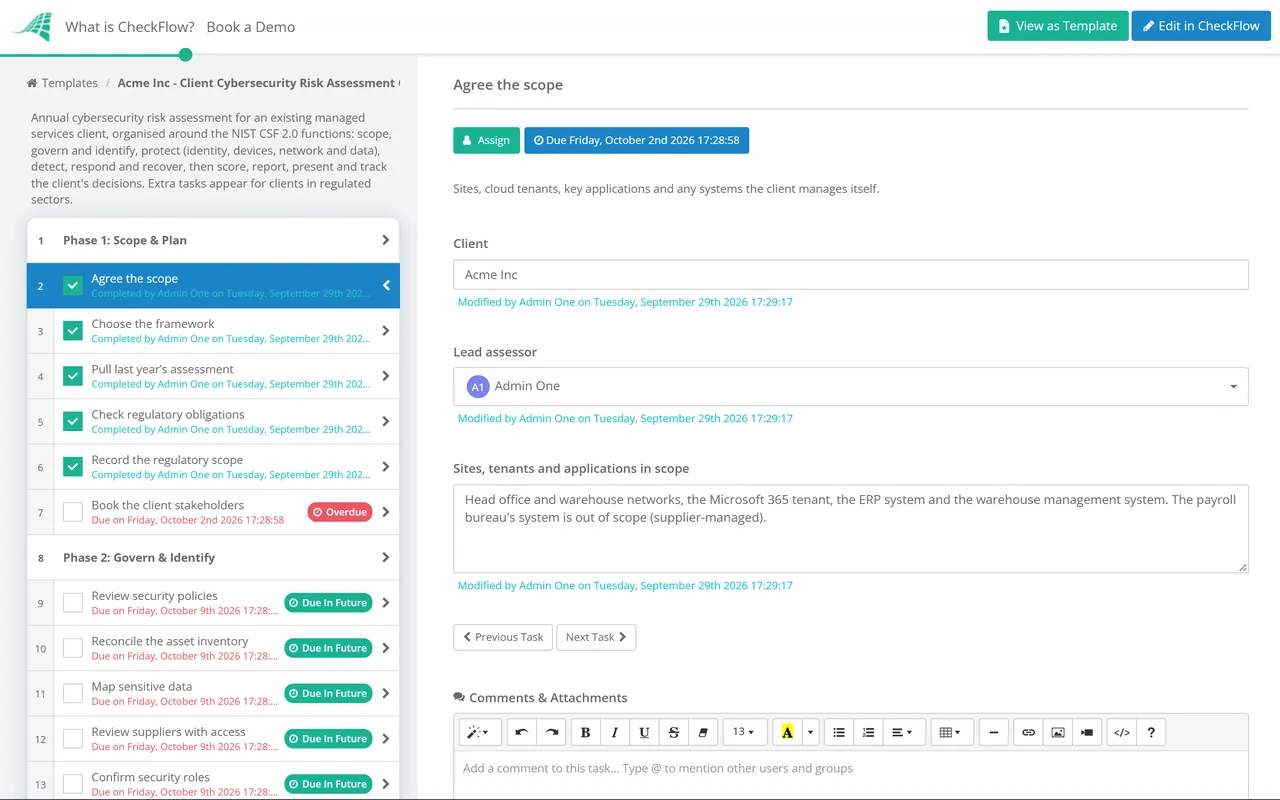The width and height of the screenshot is (1280, 800).
Task: Insert an ordered numbered list
Action: coord(868,732)
